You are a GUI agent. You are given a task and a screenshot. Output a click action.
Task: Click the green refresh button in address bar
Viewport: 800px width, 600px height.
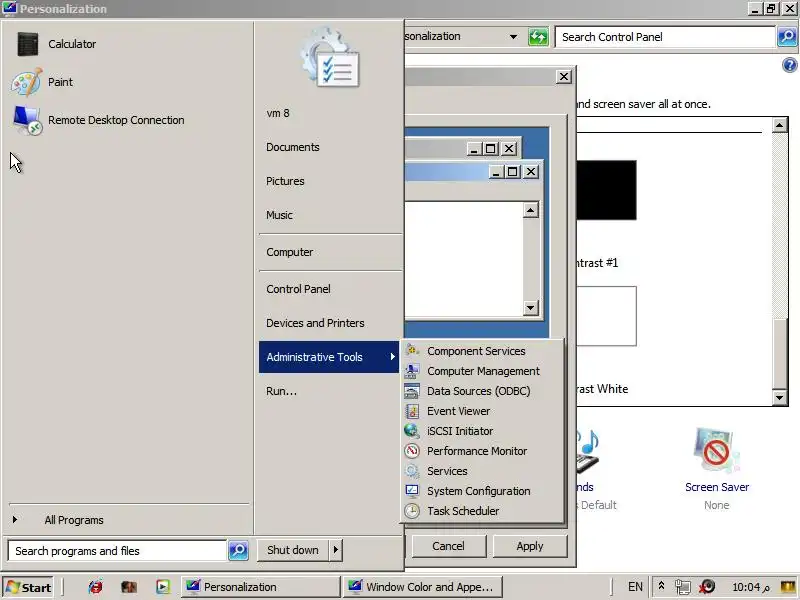[538, 37]
